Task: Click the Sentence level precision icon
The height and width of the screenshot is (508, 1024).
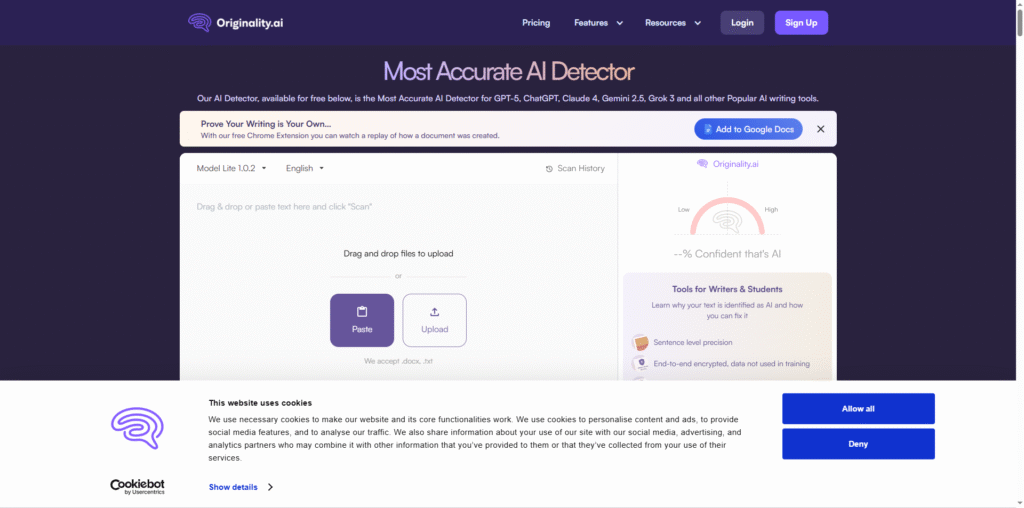Action: pyautogui.click(x=640, y=342)
